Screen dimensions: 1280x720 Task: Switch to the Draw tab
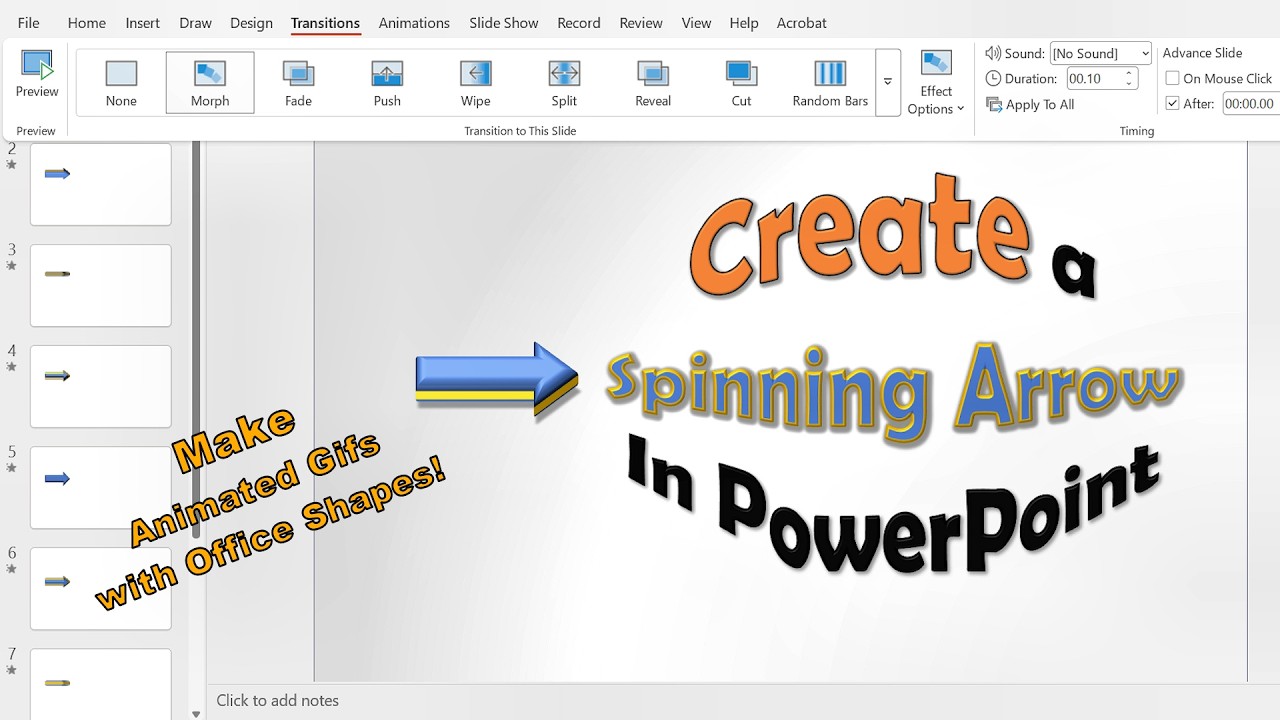tap(195, 22)
